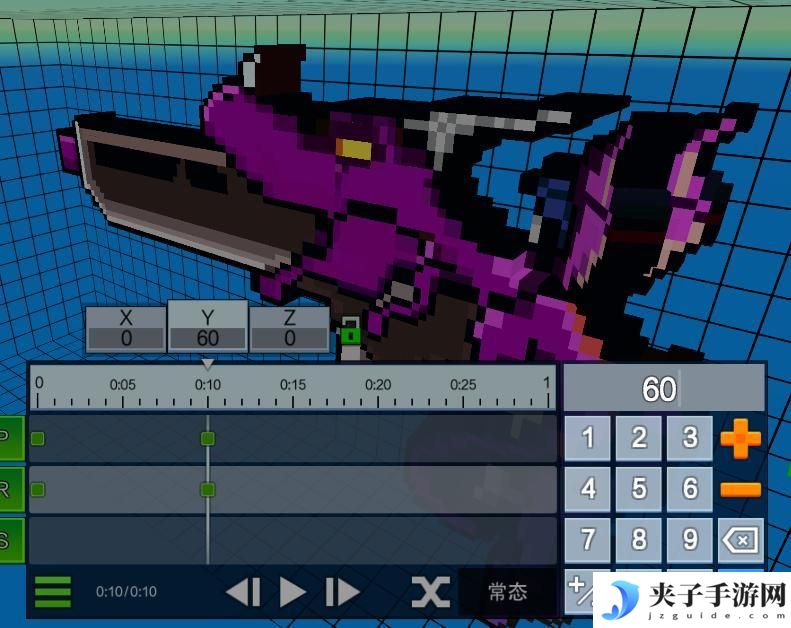
Task: Click the 0:10/0:10 time readout
Action: (126, 592)
